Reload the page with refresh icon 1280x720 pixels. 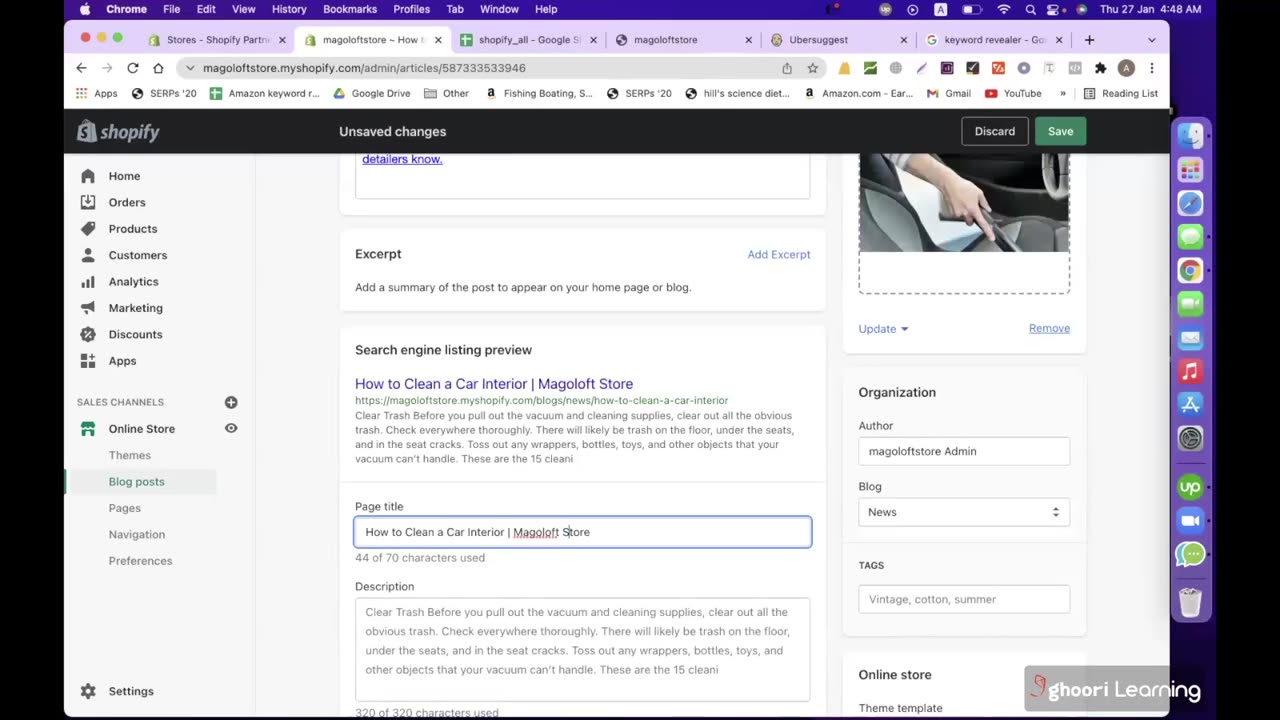click(x=132, y=68)
